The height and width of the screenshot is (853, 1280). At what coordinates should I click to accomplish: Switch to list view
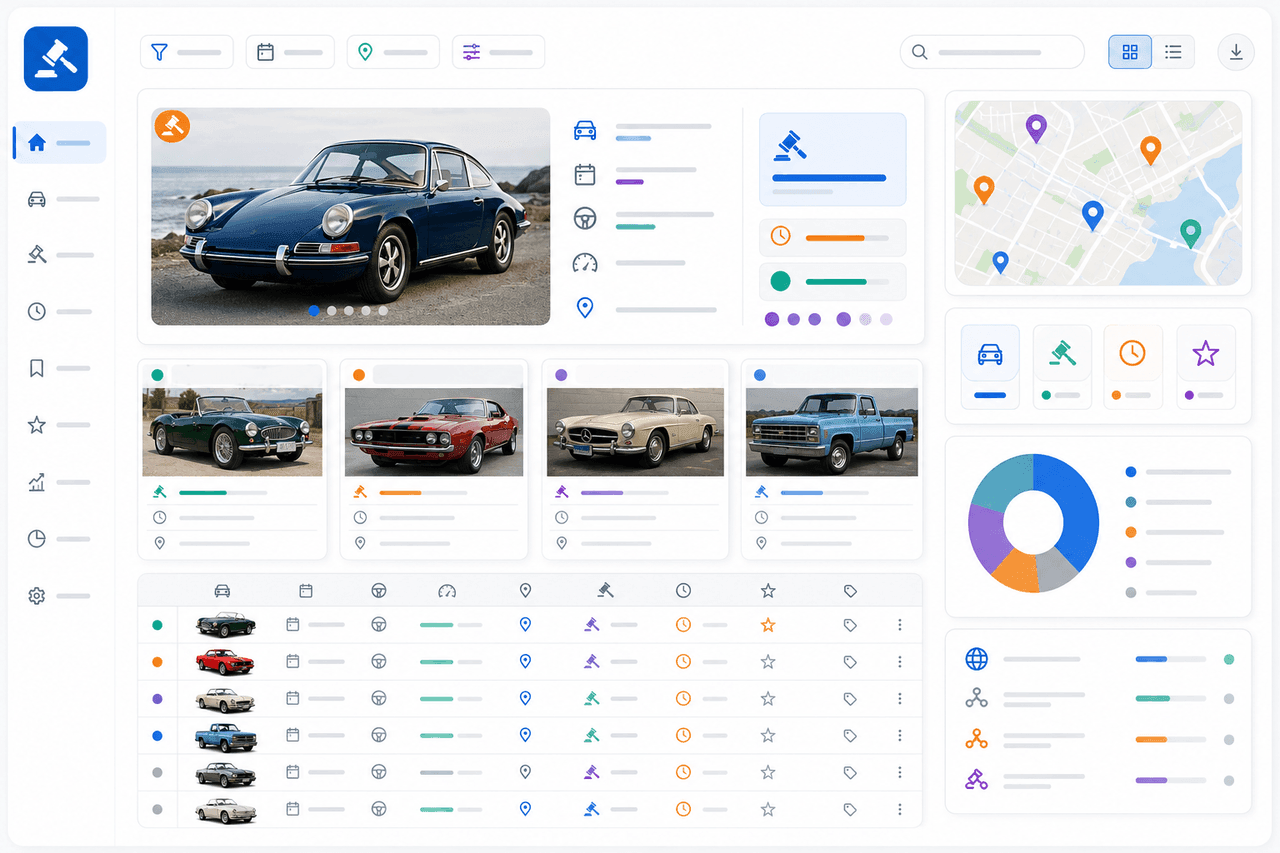pos(1174,52)
